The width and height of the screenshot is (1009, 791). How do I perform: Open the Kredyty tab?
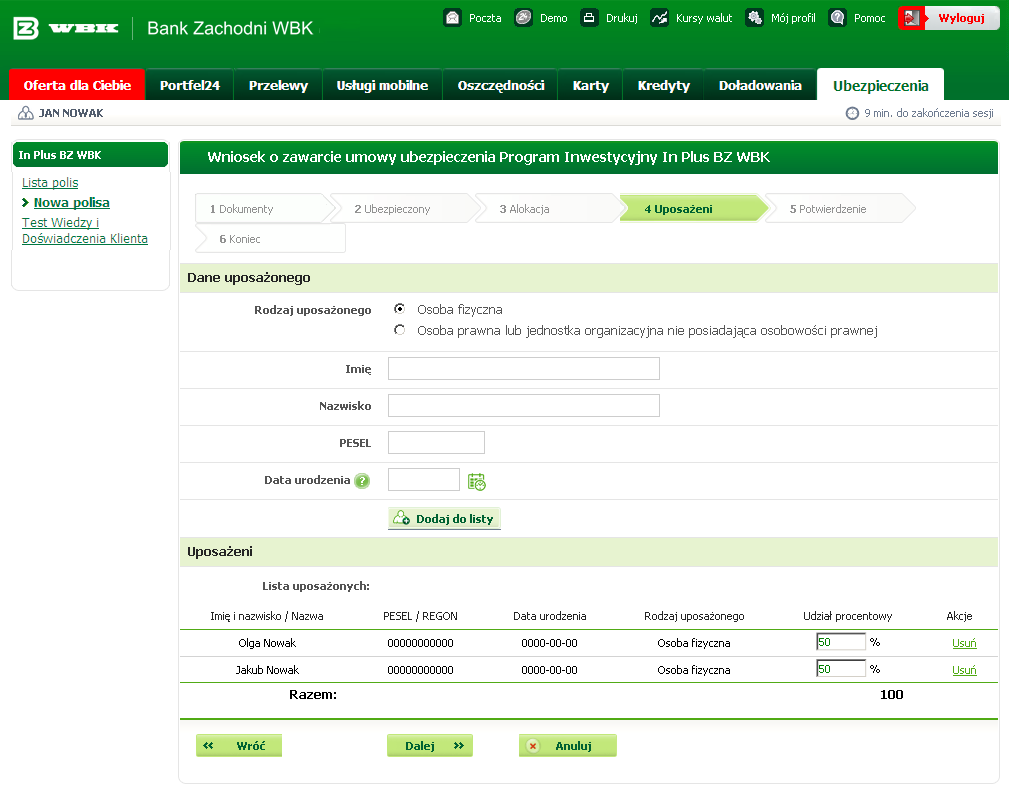(x=663, y=85)
